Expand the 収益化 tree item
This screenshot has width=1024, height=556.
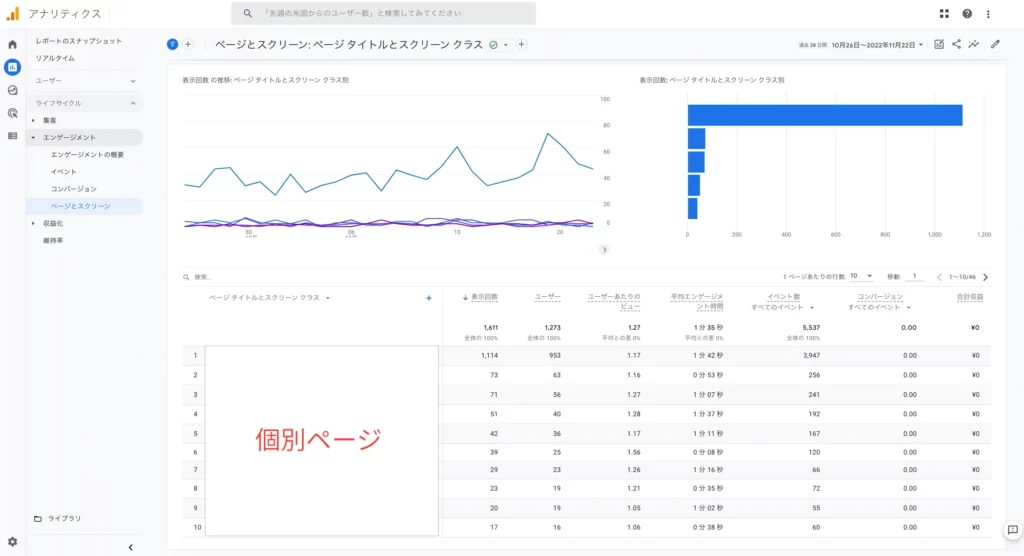33,223
